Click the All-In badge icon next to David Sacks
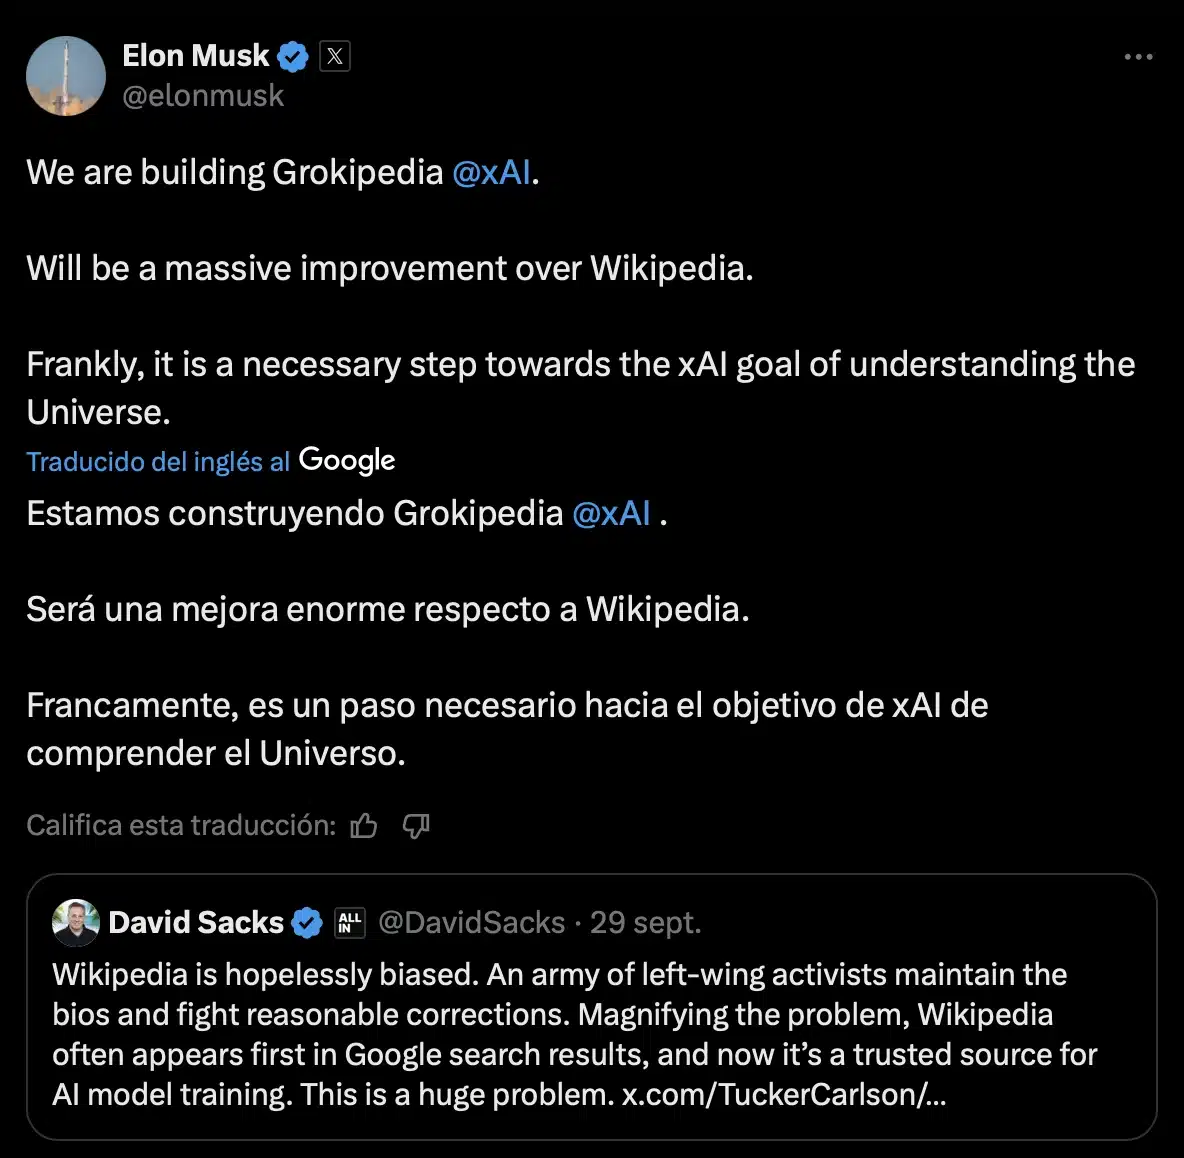The width and height of the screenshot is (1184, 1158). [350, 922]
